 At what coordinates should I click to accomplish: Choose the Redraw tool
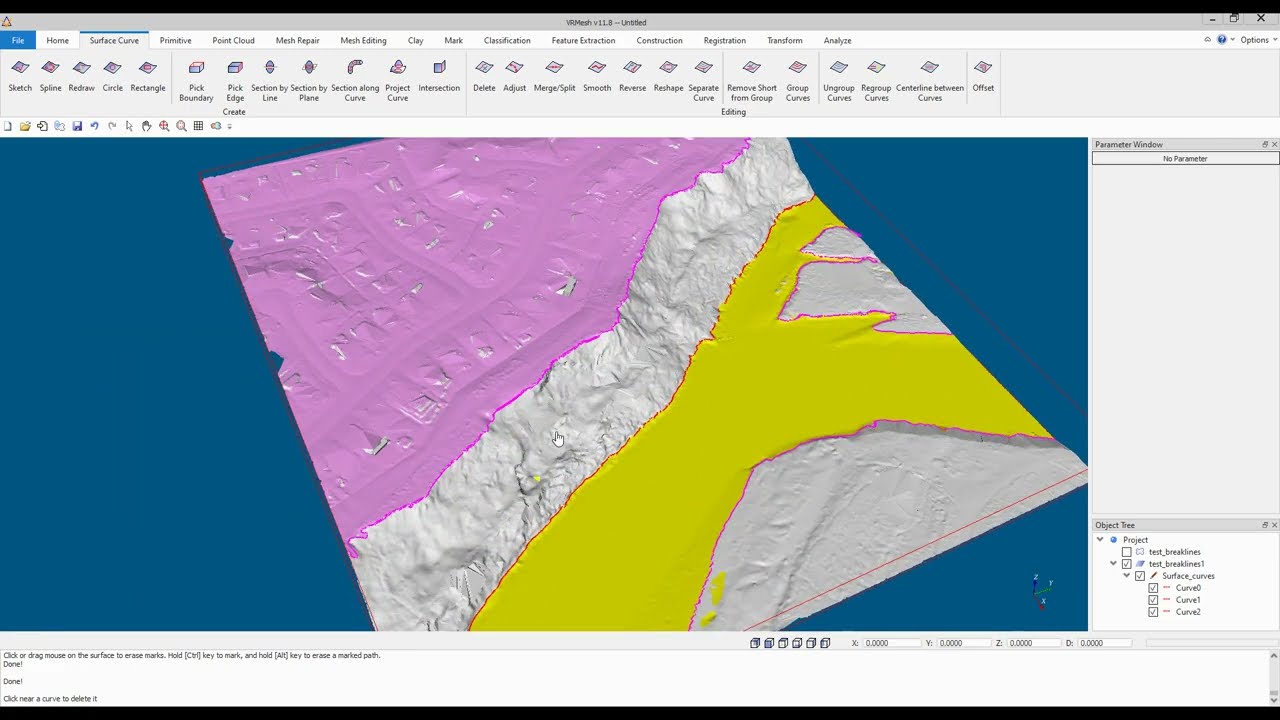click(82, 76)
